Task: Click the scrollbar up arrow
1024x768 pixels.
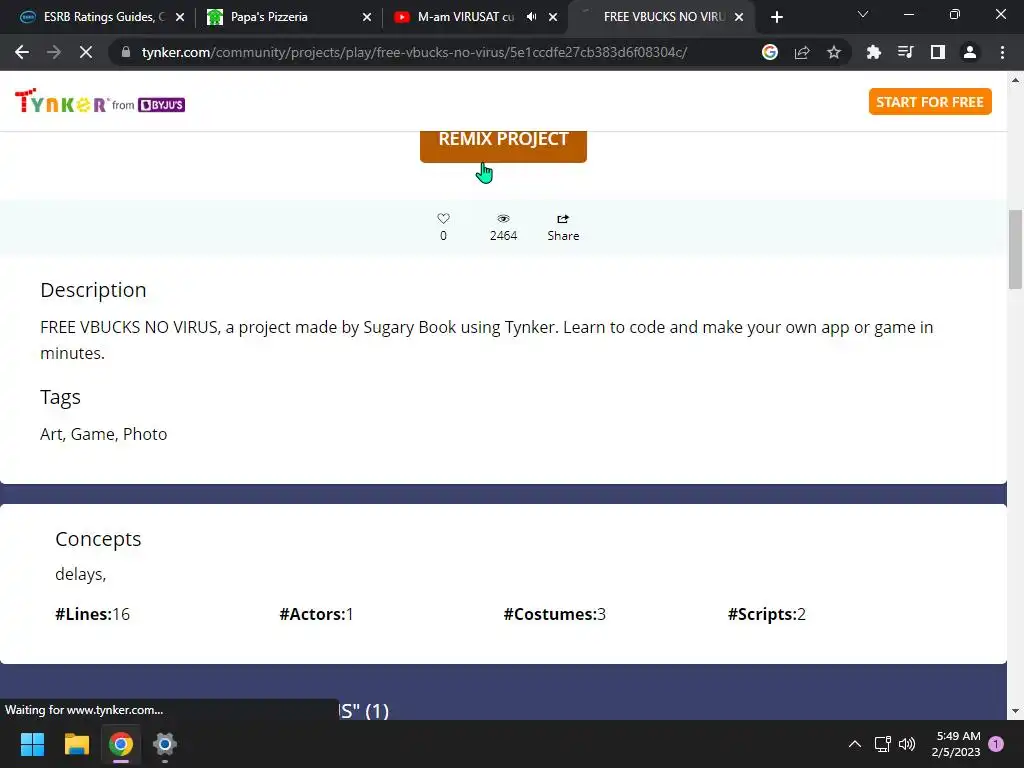Action: tap(1016, 80)
